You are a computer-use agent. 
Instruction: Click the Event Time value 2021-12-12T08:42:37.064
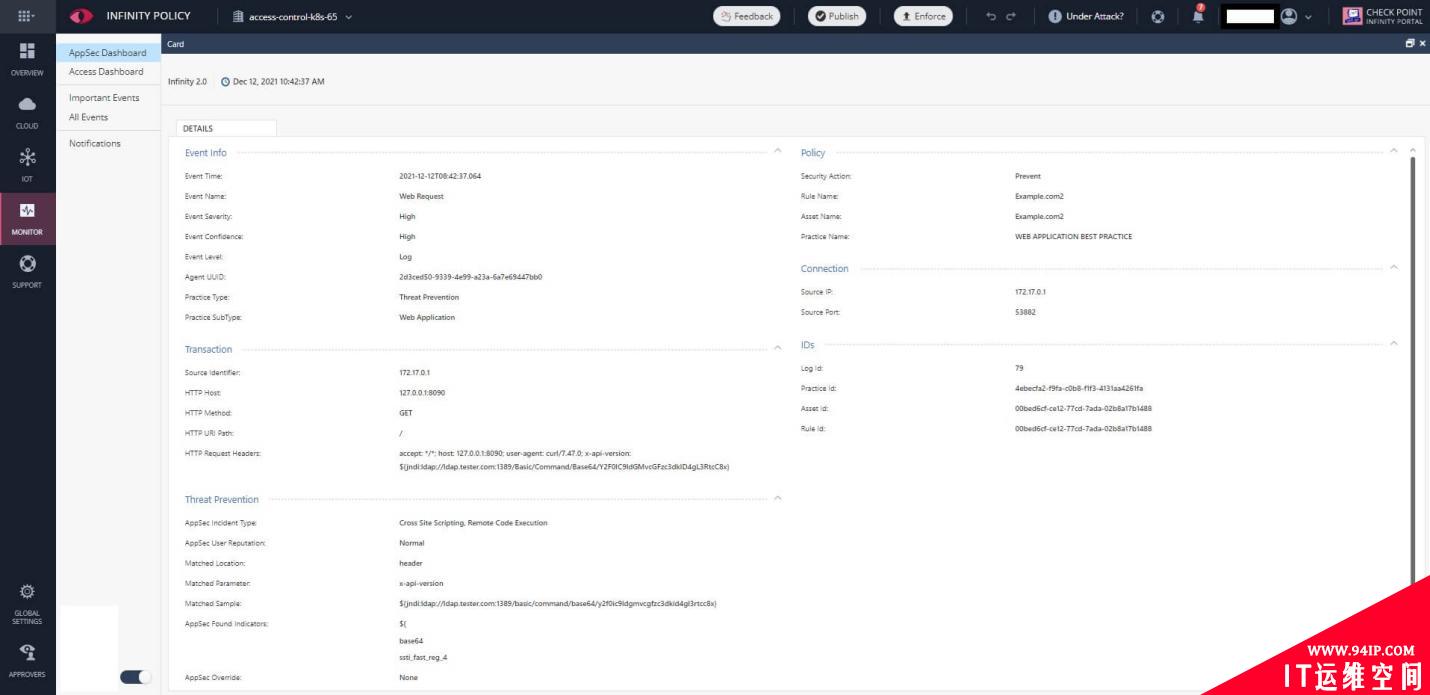440,176
